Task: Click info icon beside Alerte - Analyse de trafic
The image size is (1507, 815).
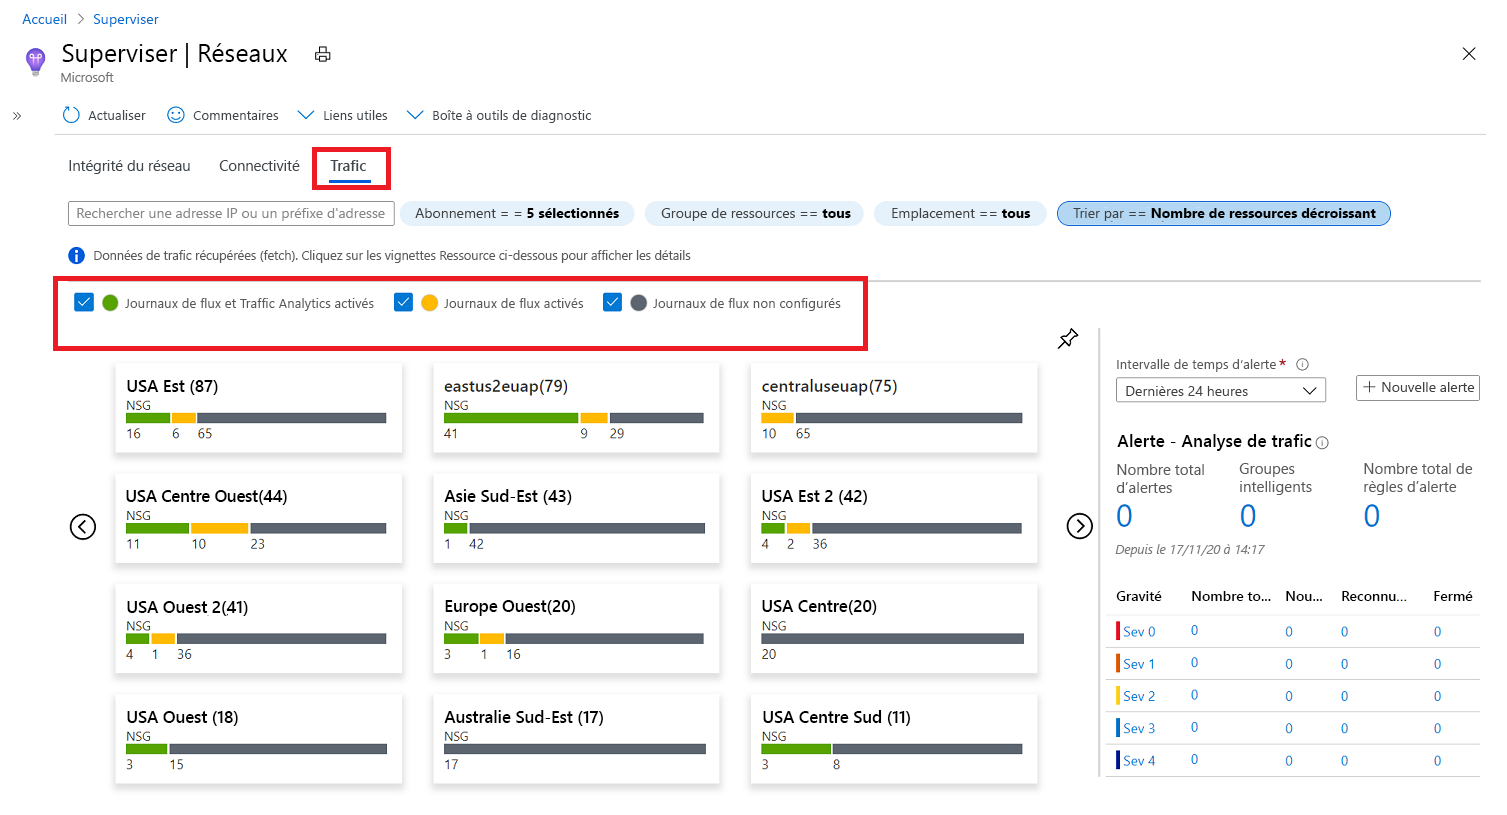Action: [1322, 443]
